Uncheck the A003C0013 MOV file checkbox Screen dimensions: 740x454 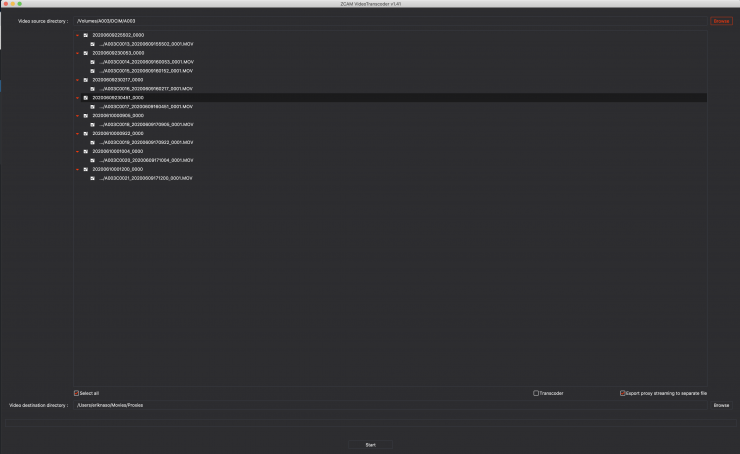tap(93, 44)
